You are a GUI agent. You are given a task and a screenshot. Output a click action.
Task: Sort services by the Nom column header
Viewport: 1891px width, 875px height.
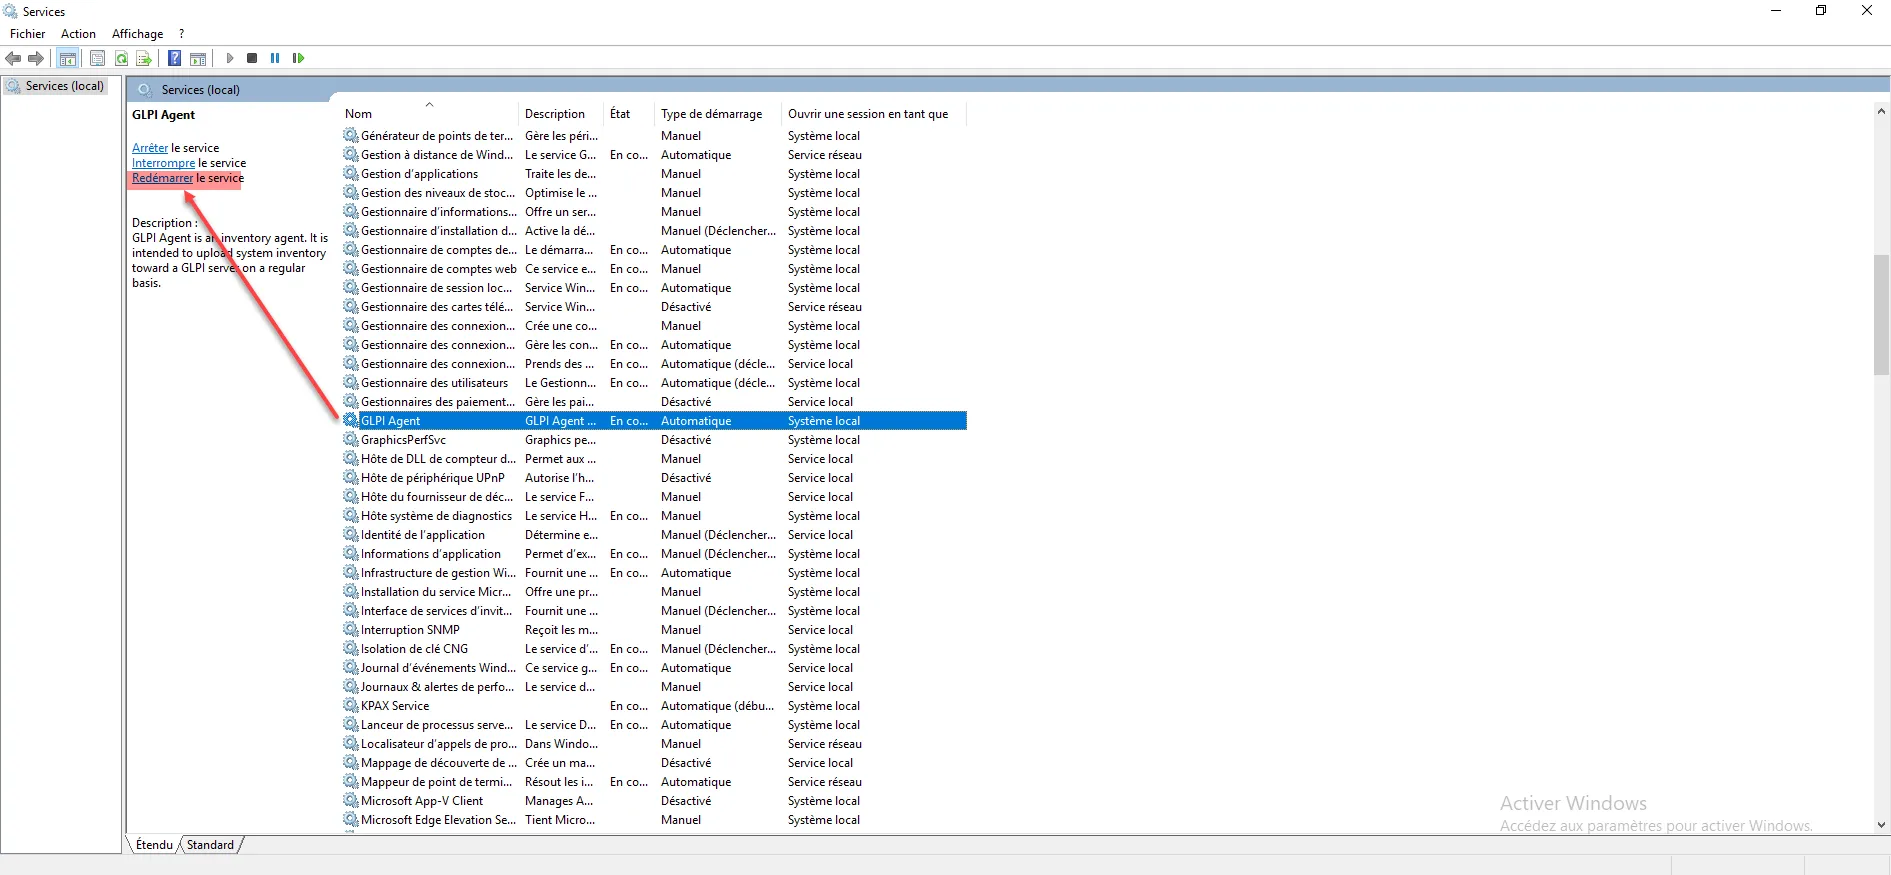click(358, 114)
